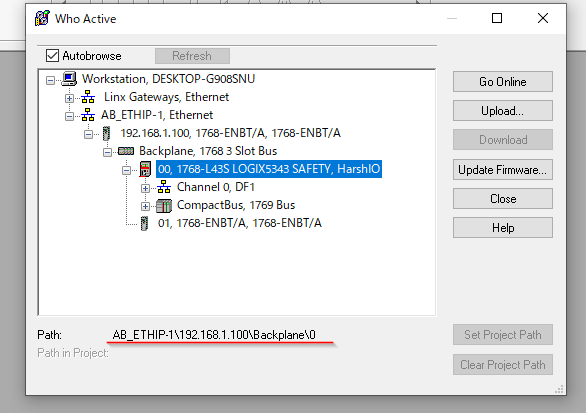Viewport: 586px width, 413px height.
Task: Expand the CompactBus, 1769 Bus node
Action: (x=145, y=206)
